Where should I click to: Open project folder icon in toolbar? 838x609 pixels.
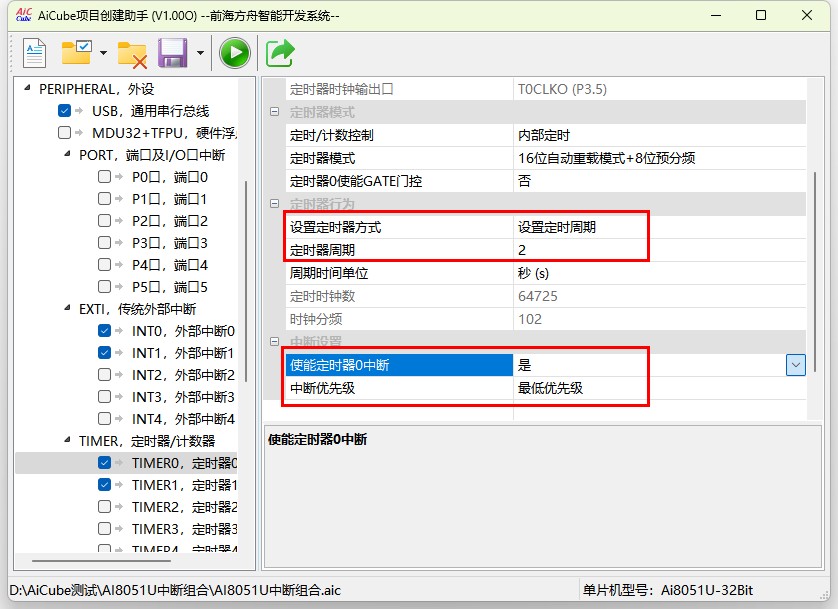tap(76, 52)
